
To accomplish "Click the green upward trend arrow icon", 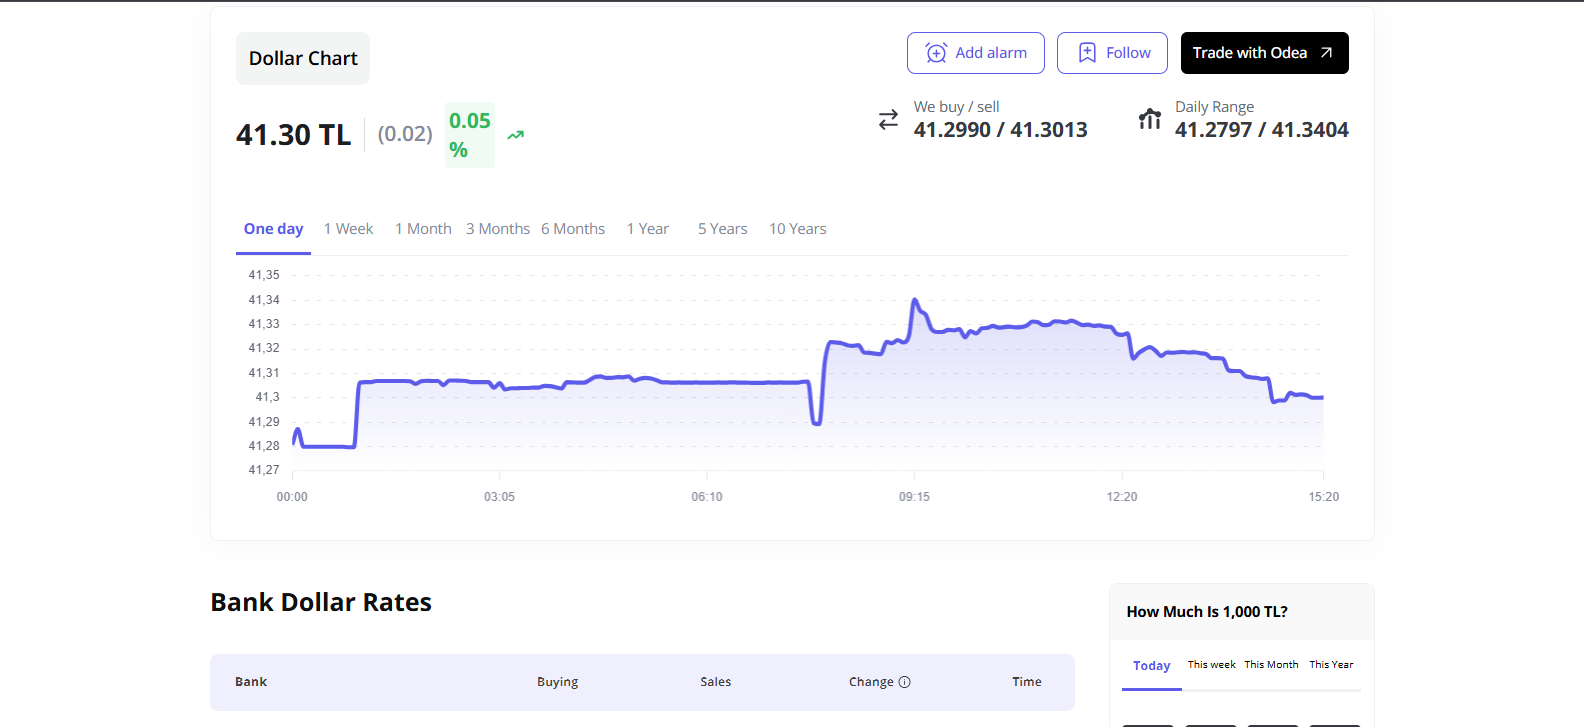I will click(516, 135).
